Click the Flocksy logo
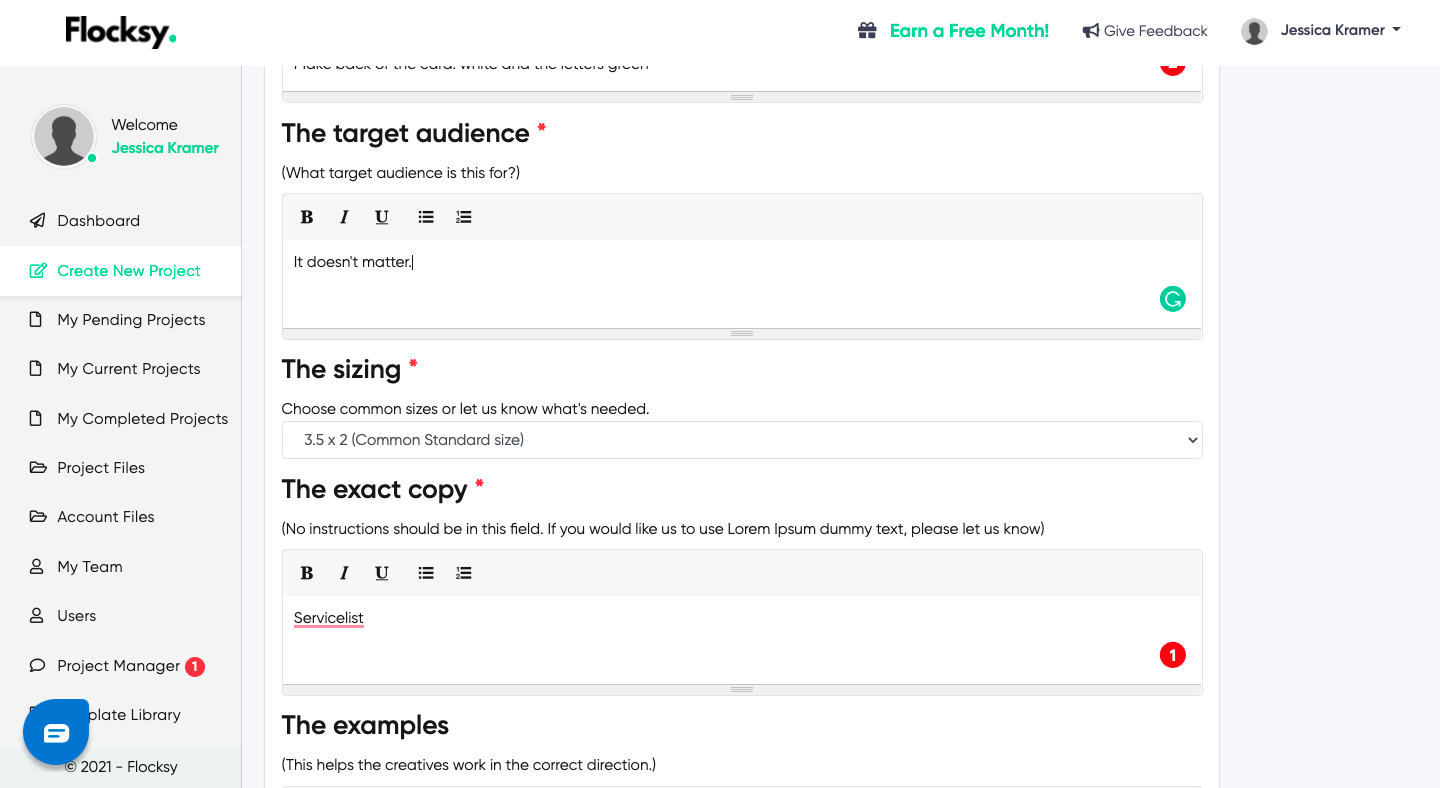 tap(120, 32)
